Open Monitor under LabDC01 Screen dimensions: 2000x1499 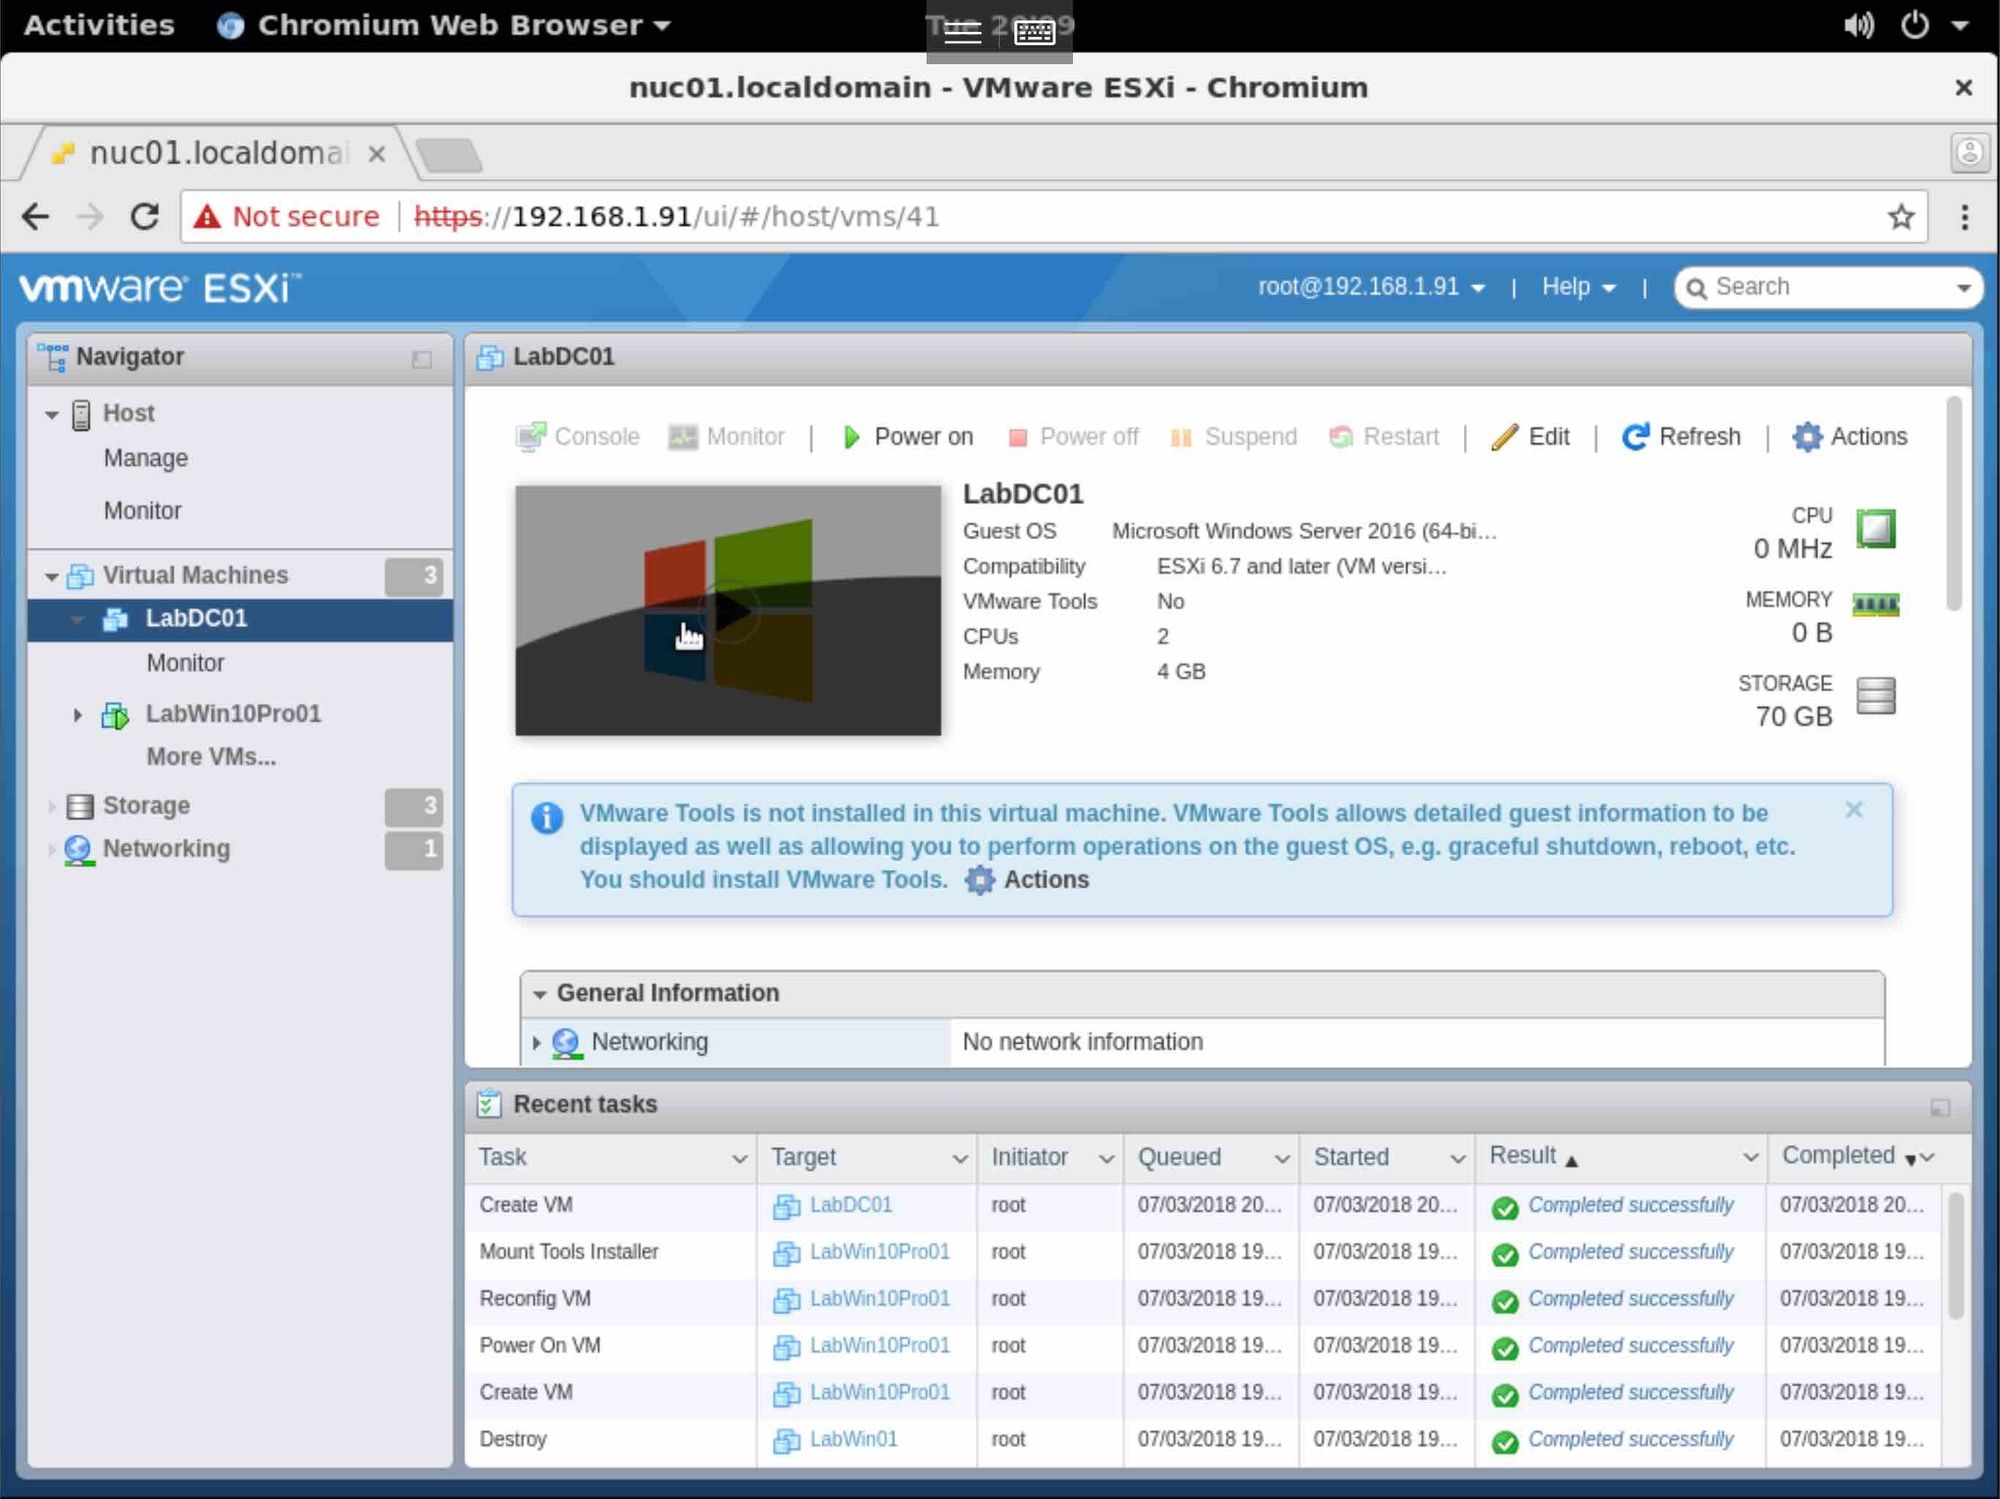[186, 663]
